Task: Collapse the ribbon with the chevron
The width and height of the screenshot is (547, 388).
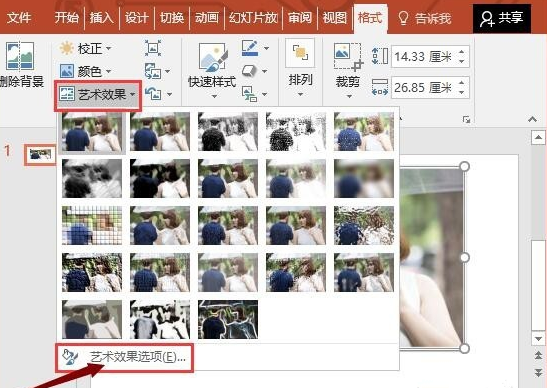Action: pyautogui.click(x=532, y=119)
